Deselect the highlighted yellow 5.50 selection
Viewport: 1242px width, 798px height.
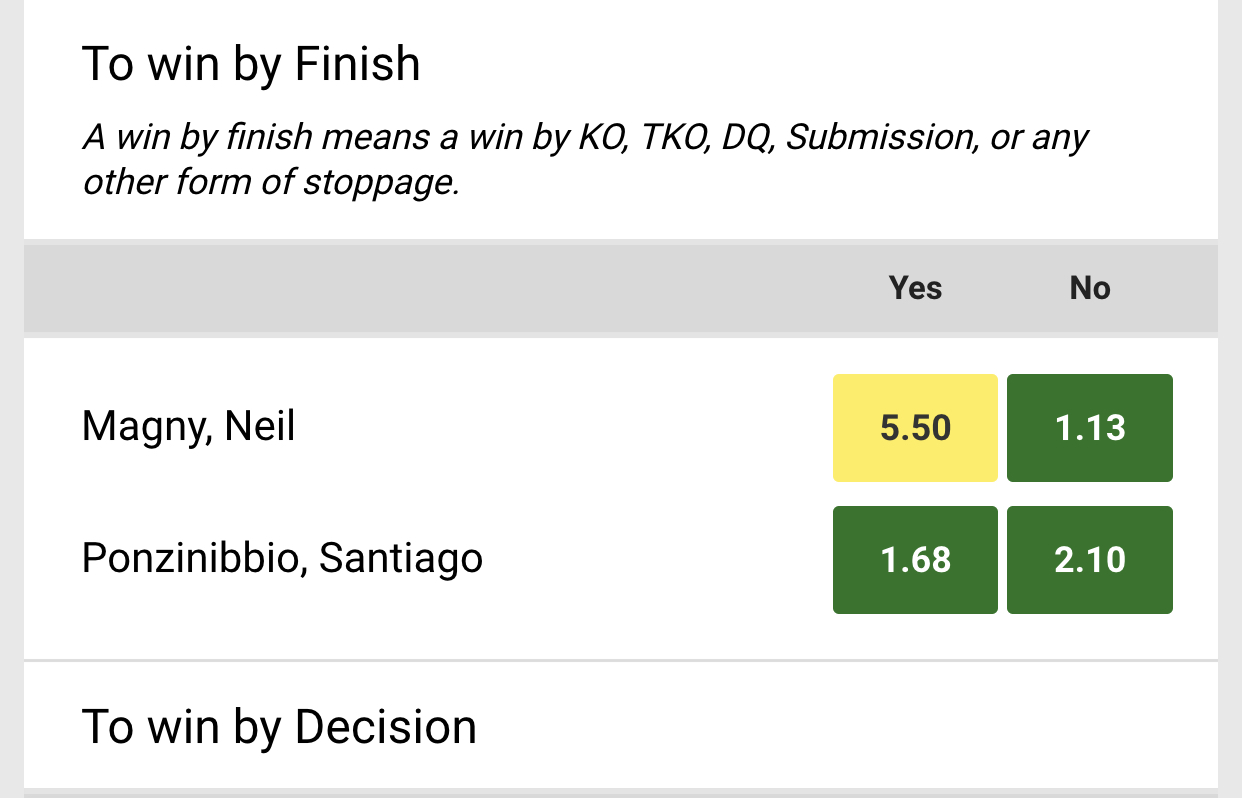pyautogui.click(x=915, y=428)
